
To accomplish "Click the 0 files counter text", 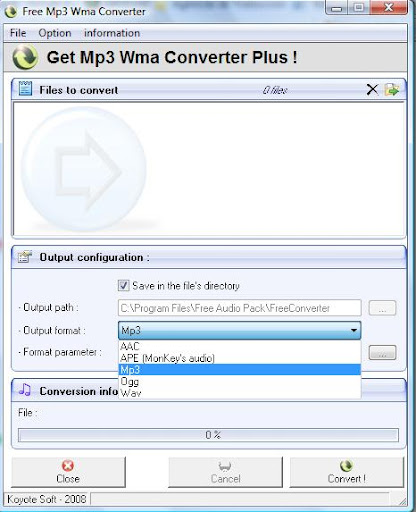I will pos(275,90).
